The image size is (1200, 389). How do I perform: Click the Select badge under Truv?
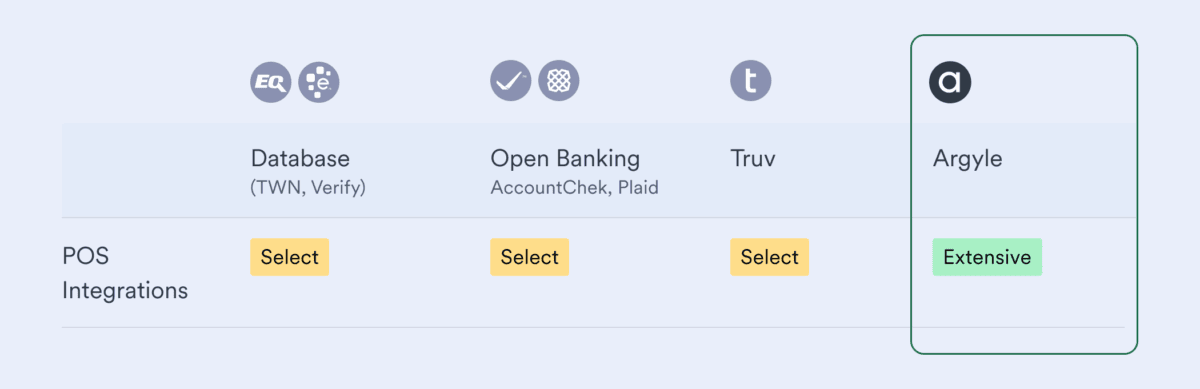pos(769,257)
